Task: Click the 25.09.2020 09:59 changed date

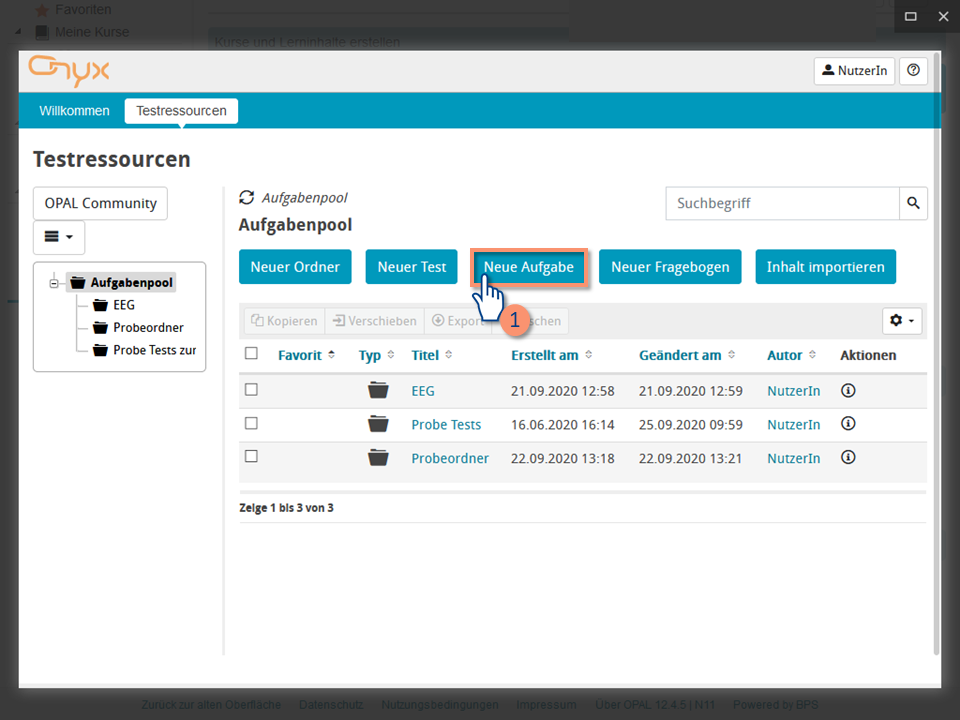Action: (x=691, y=424)
